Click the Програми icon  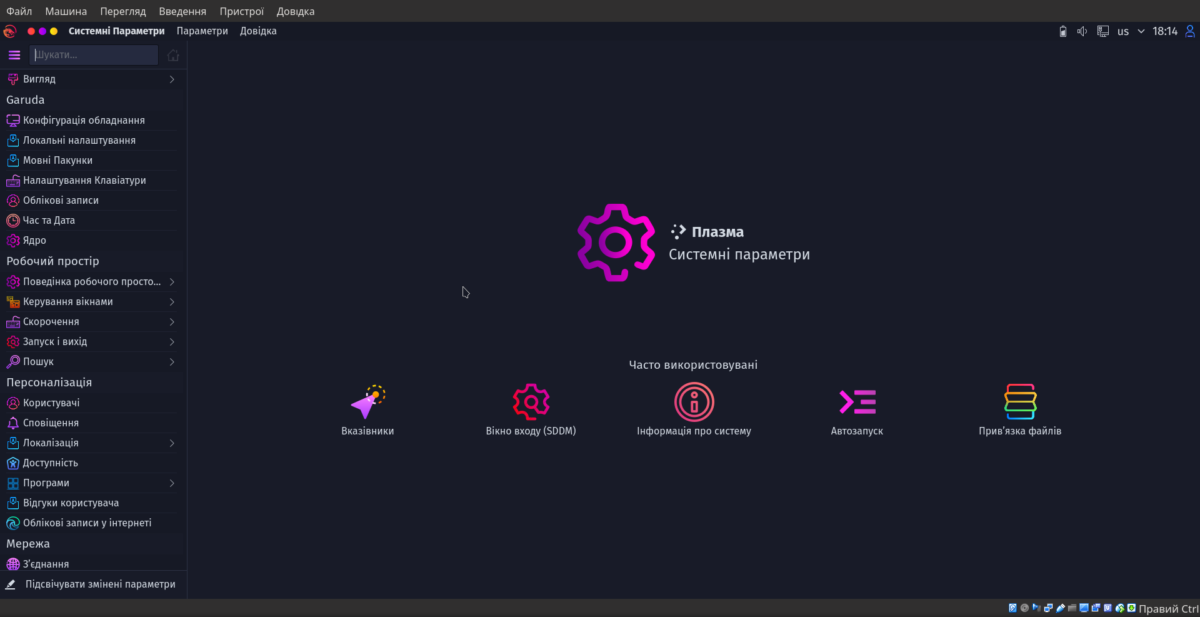pyautogui.click(x=13, y=483)
